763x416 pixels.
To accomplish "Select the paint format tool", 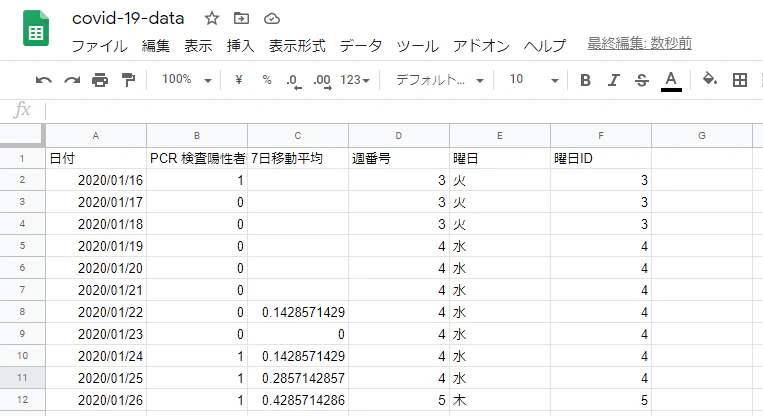I will click(128, 80).
